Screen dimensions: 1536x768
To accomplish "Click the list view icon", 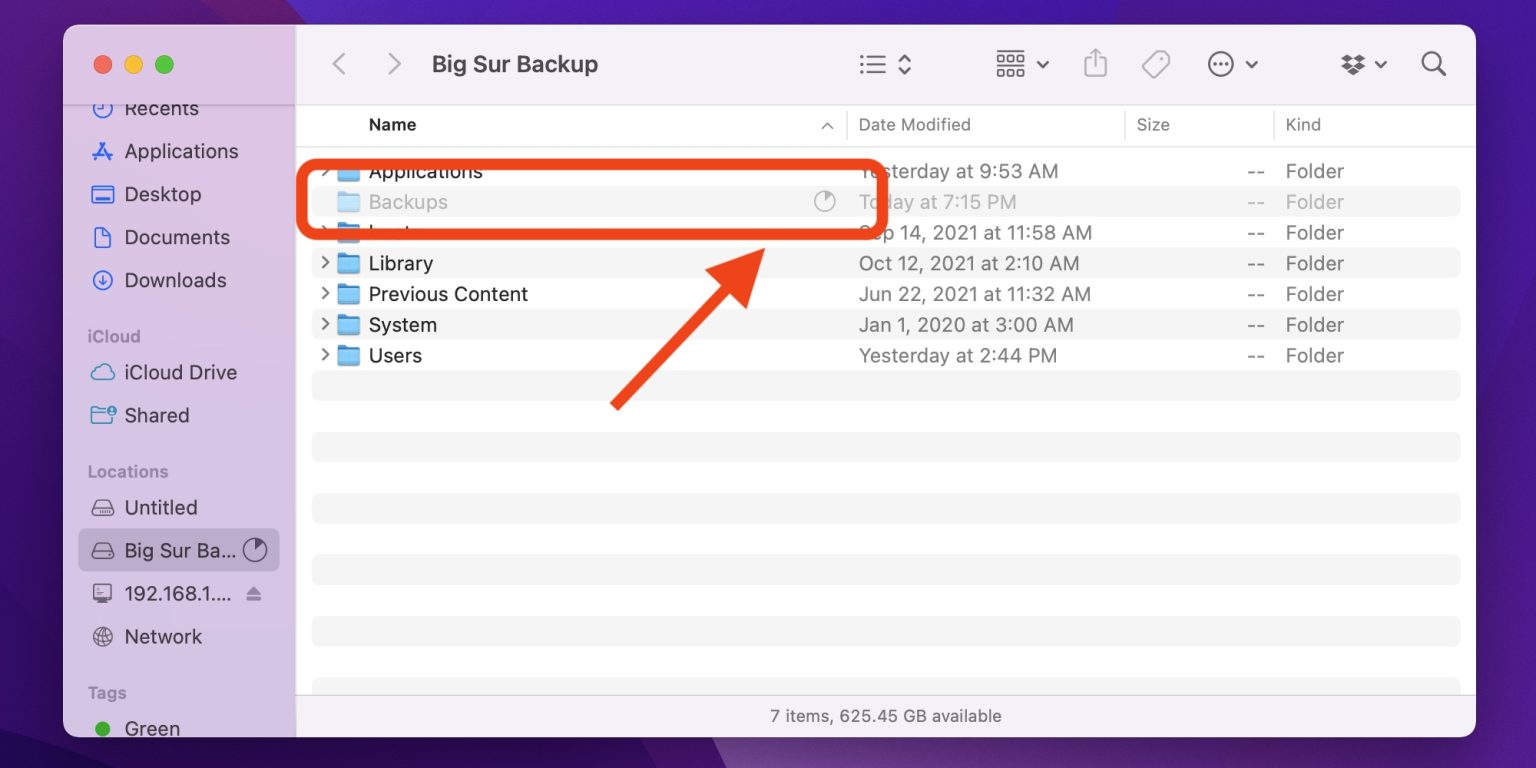I will click(872, 63).
